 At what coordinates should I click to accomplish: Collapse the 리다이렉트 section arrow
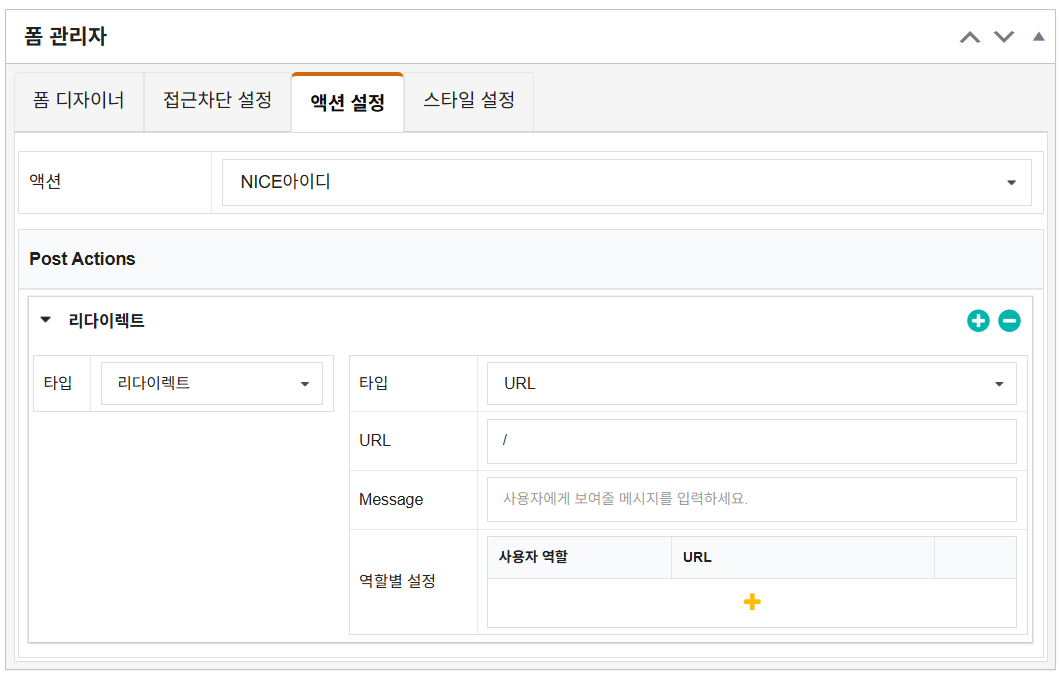(x=45, y=321)
